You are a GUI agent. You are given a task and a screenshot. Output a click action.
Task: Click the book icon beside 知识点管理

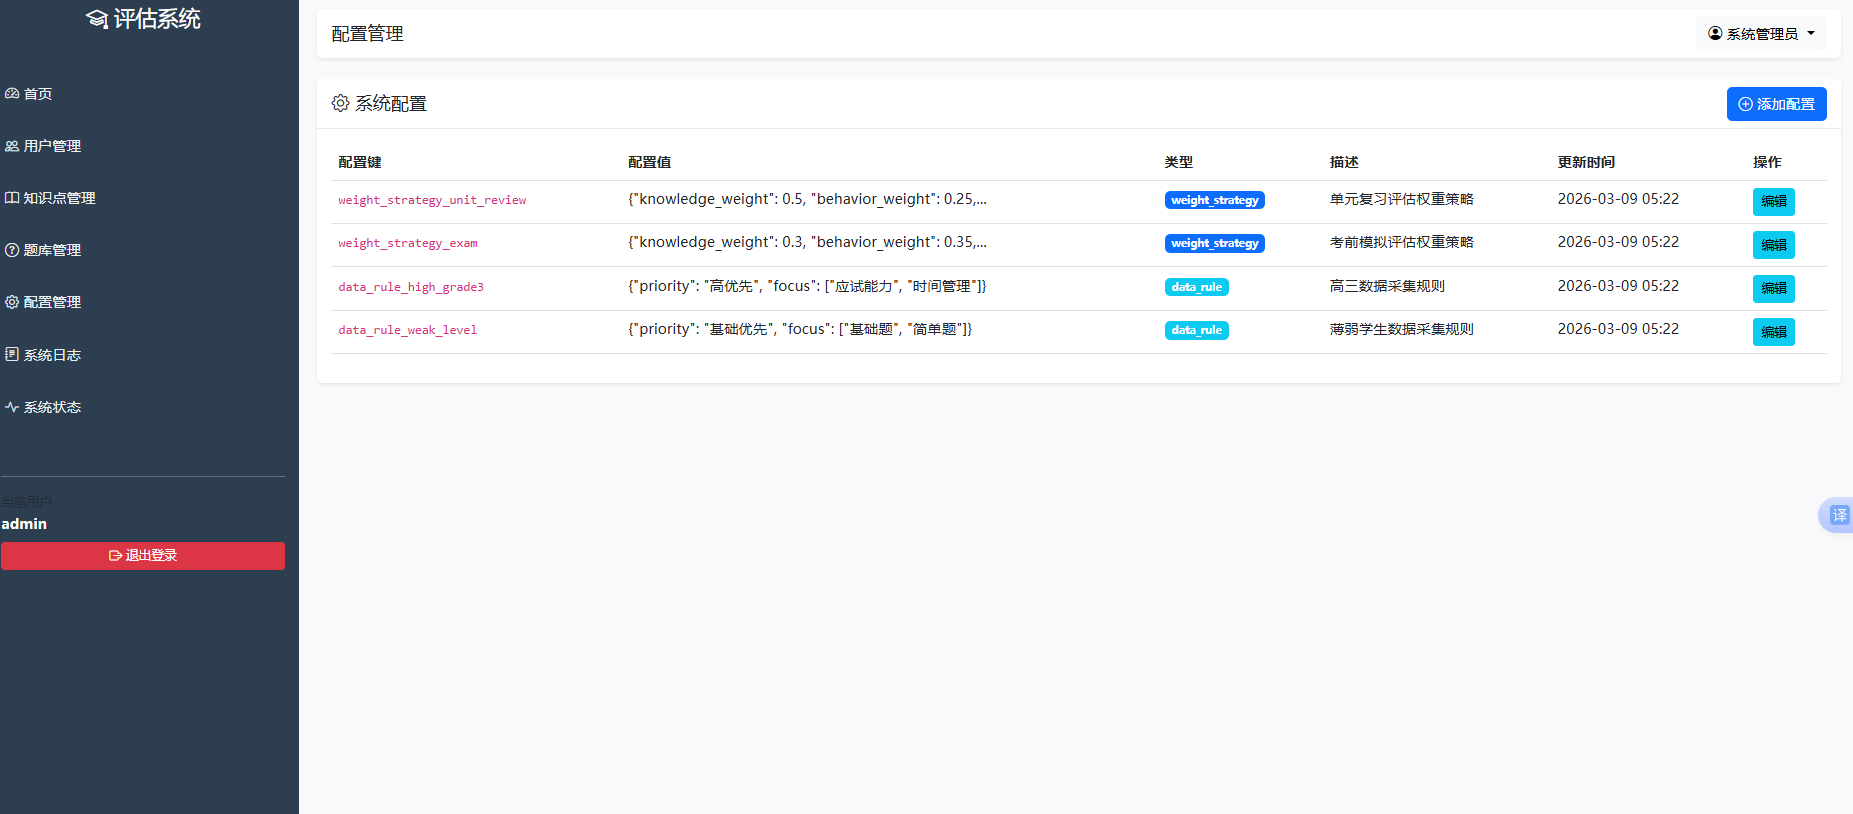pyautogui.click(x=12, y=198)
